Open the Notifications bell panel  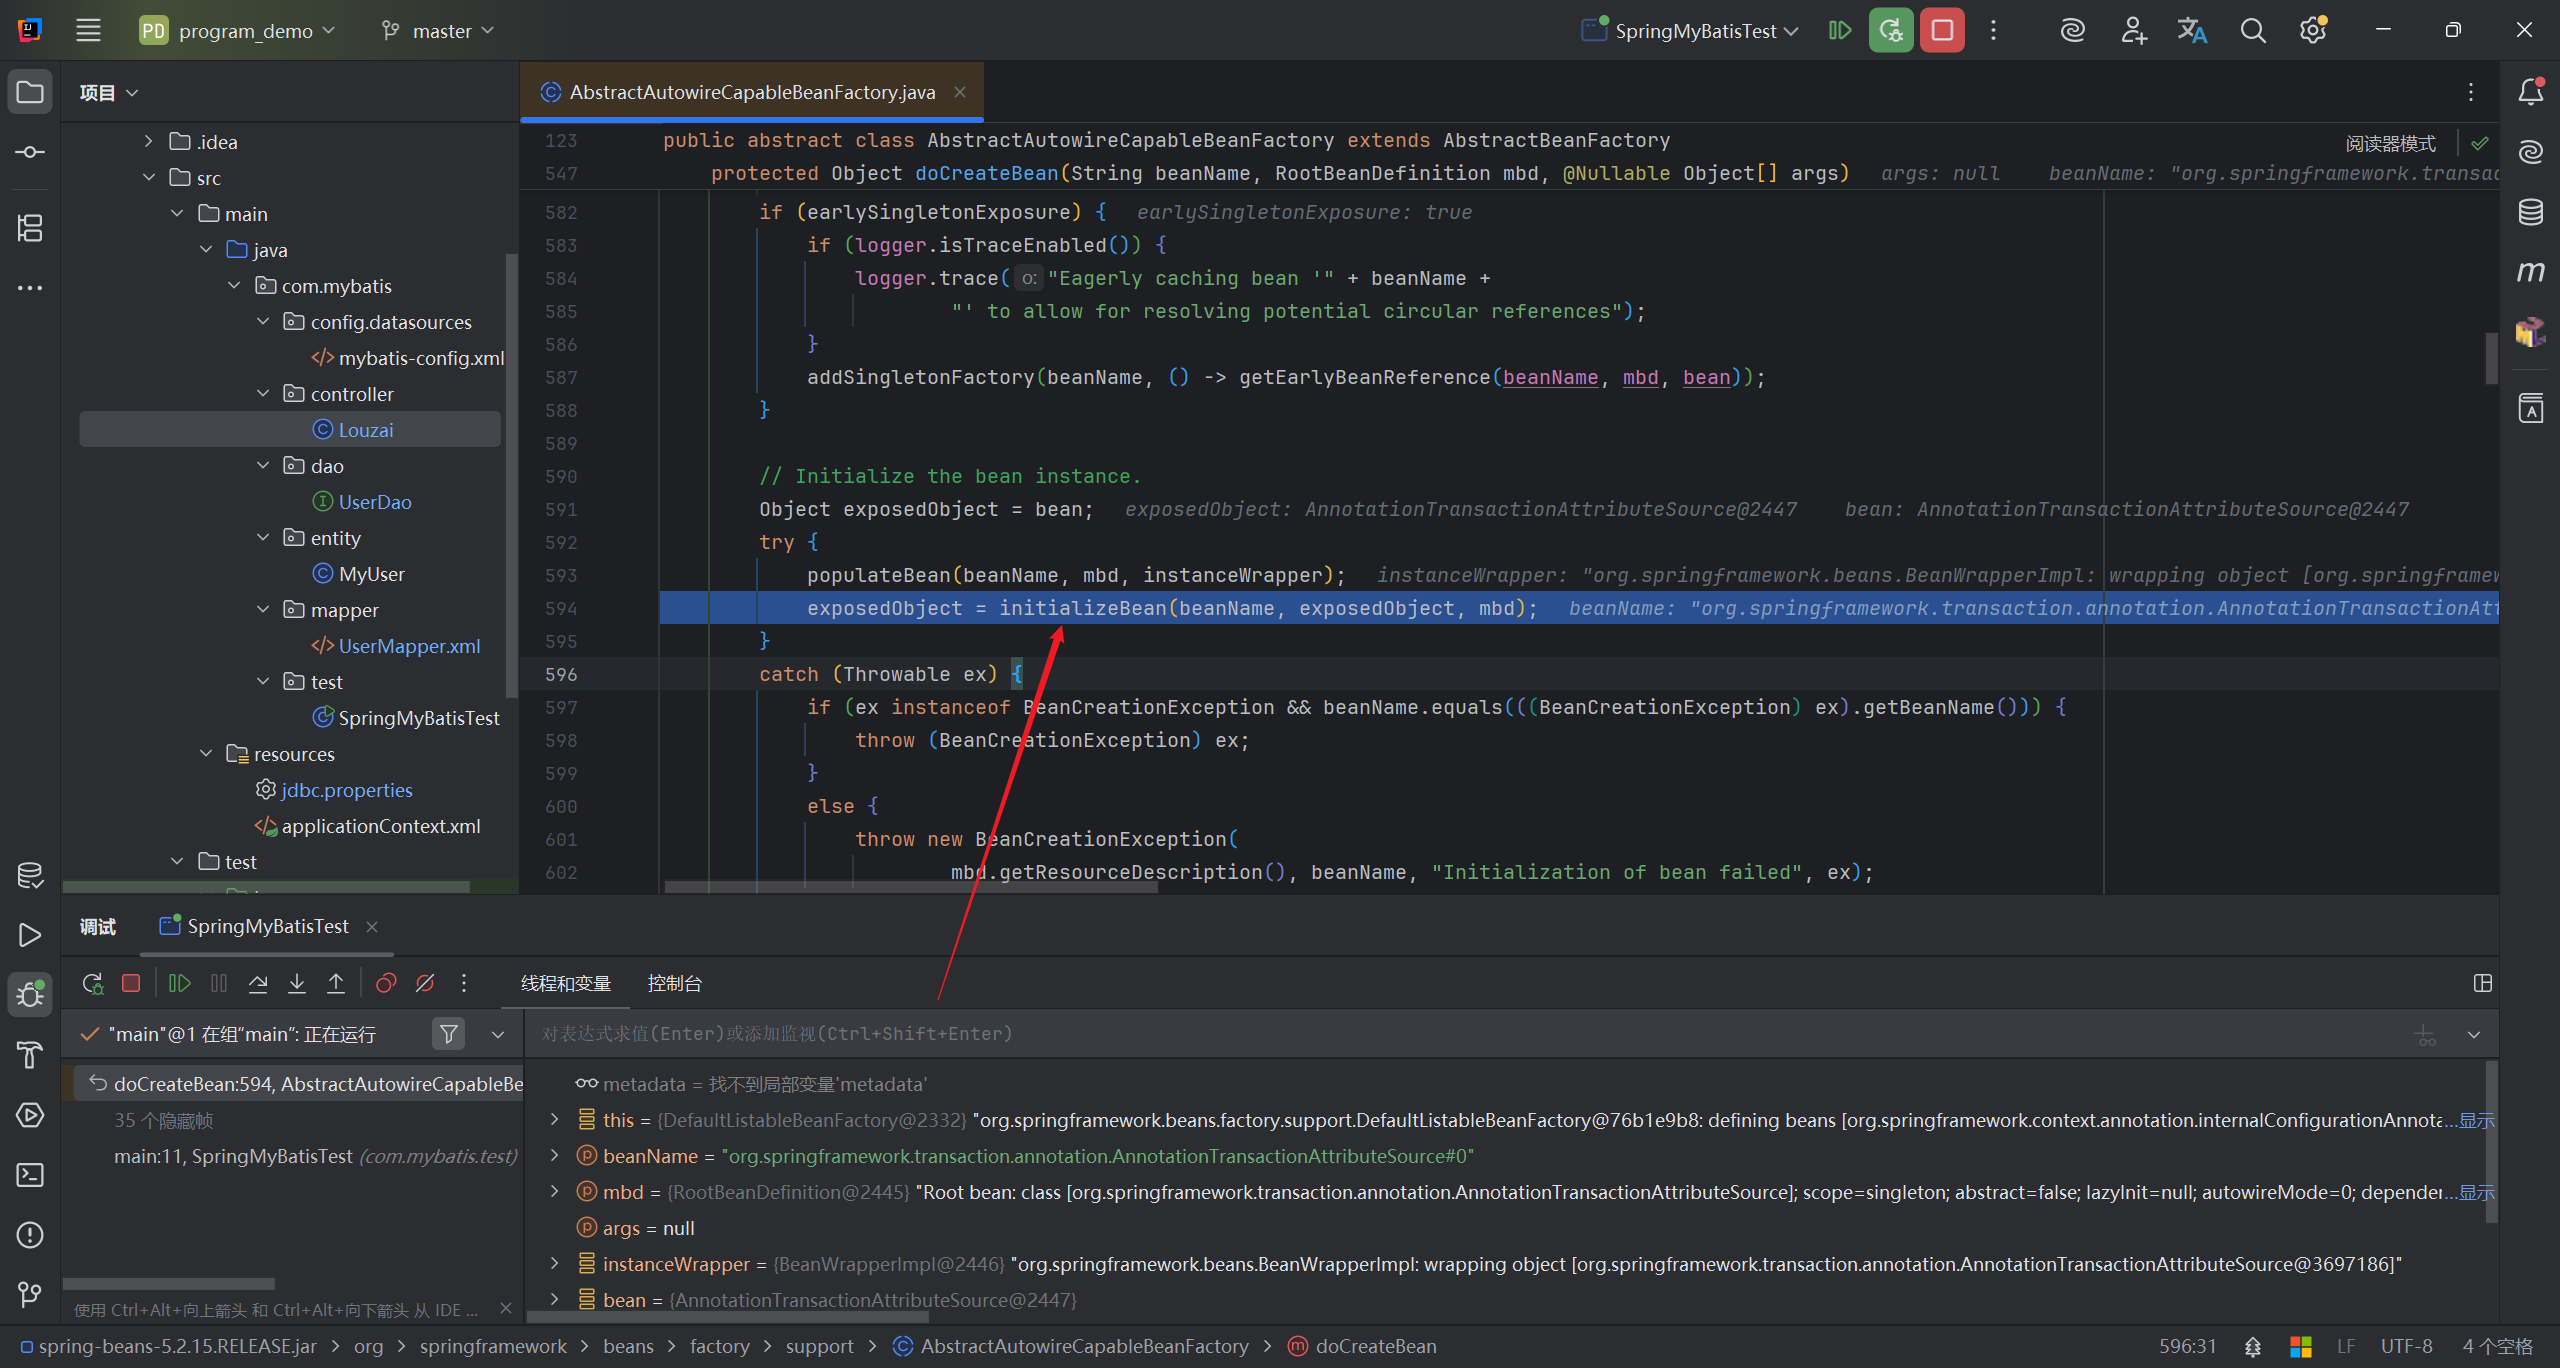coord(2530,92)
